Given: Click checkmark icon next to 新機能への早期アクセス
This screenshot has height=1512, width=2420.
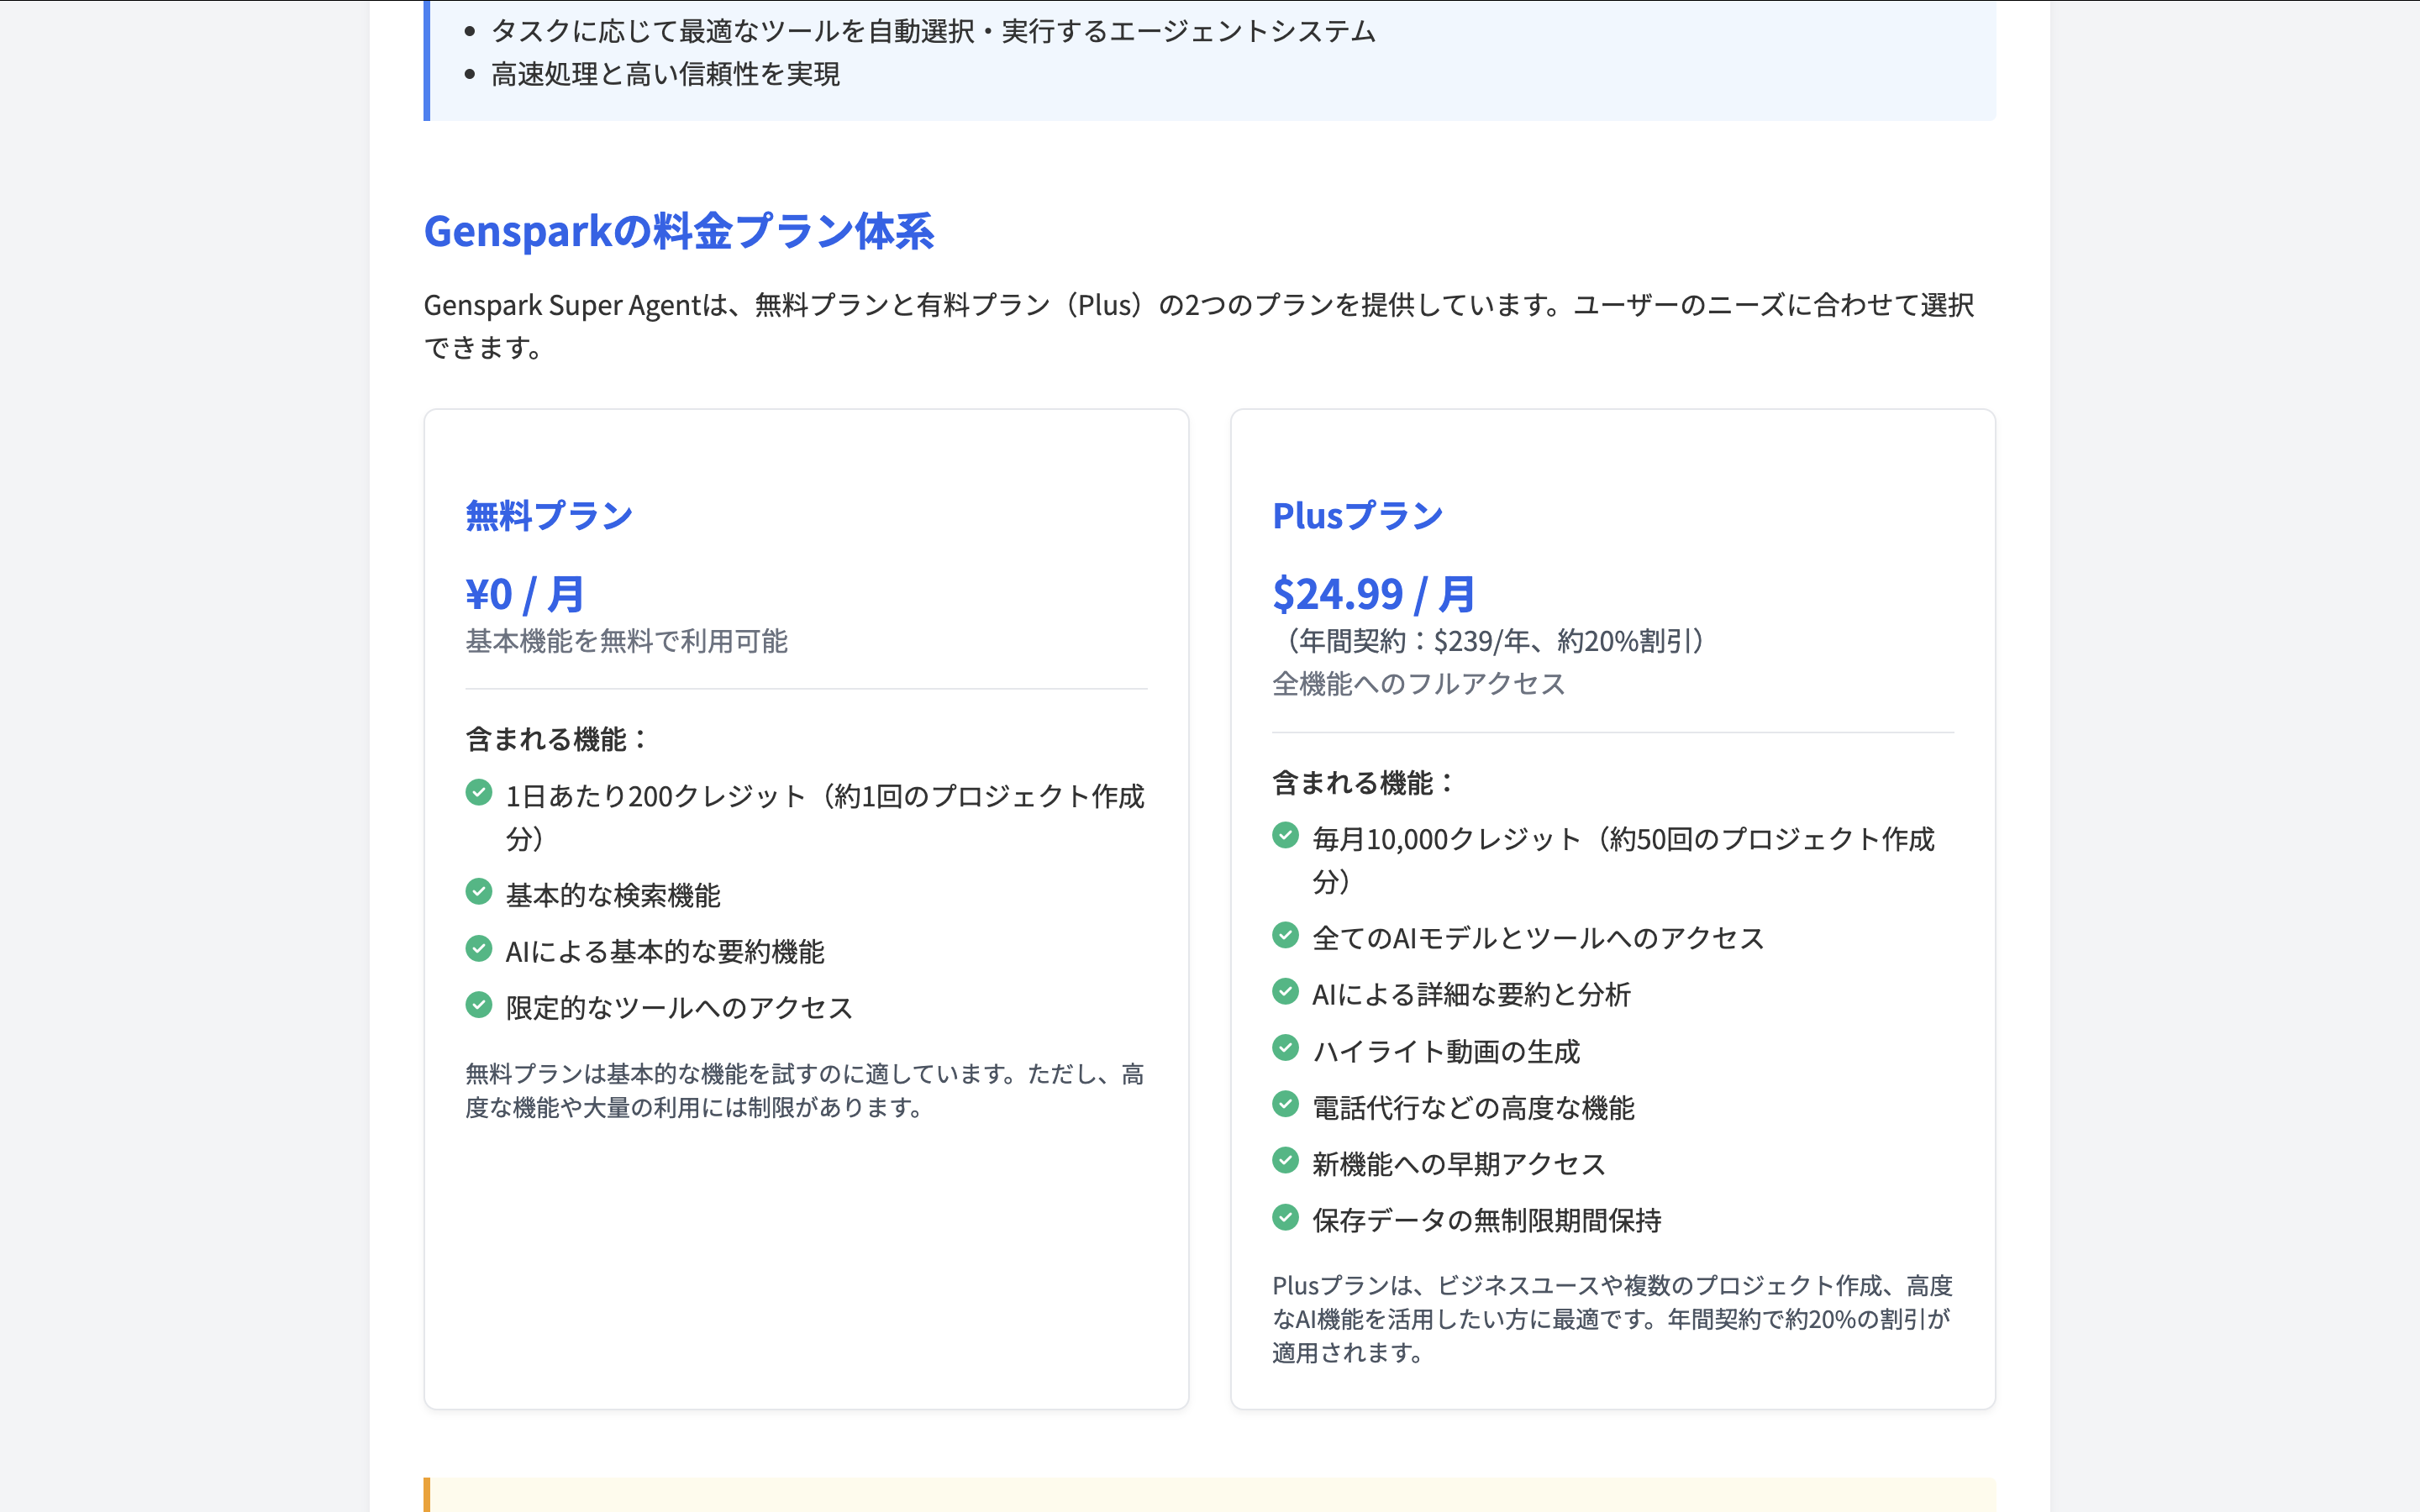Looking at the screenshot, I should pos(1285,1161).
